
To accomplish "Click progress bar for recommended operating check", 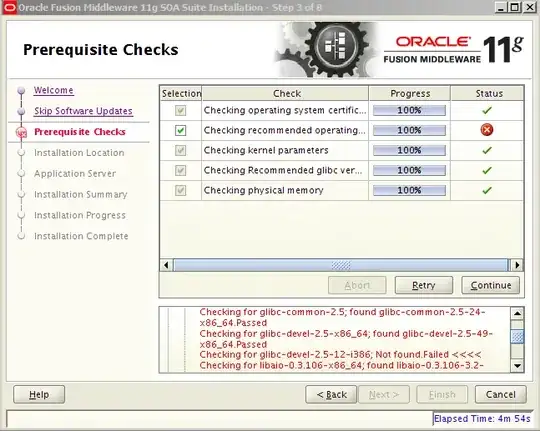I will pos(409,131).
